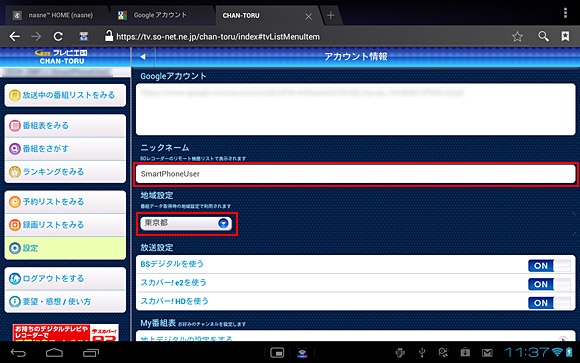The image size is (580, 363).
Task: Click the address bar URL
Action: tap(218, 37)
